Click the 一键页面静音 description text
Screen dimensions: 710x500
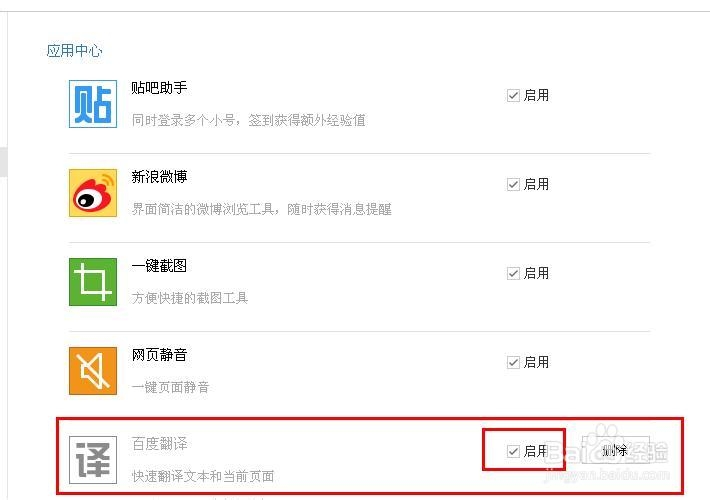[171, 387]
